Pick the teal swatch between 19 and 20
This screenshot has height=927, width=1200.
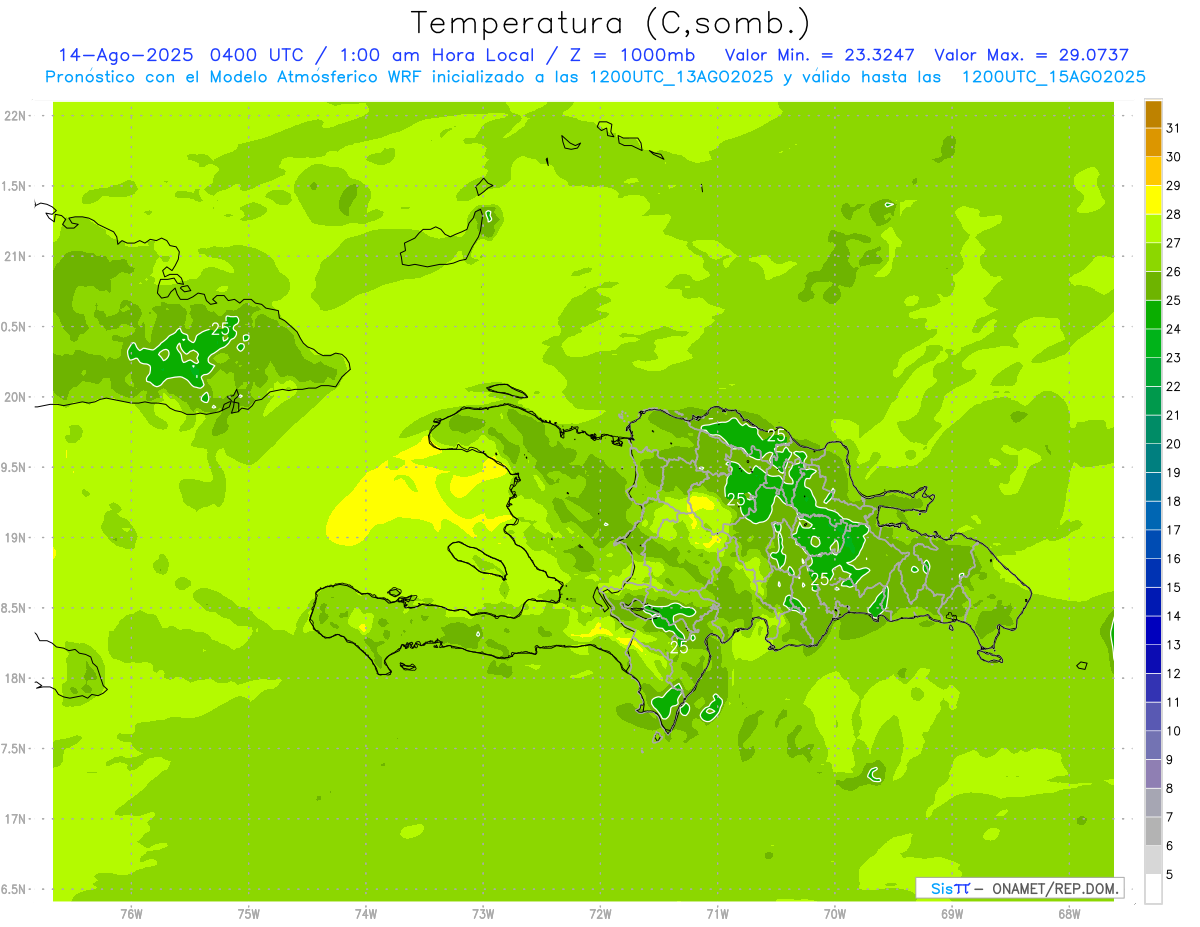coord(1153,458)
